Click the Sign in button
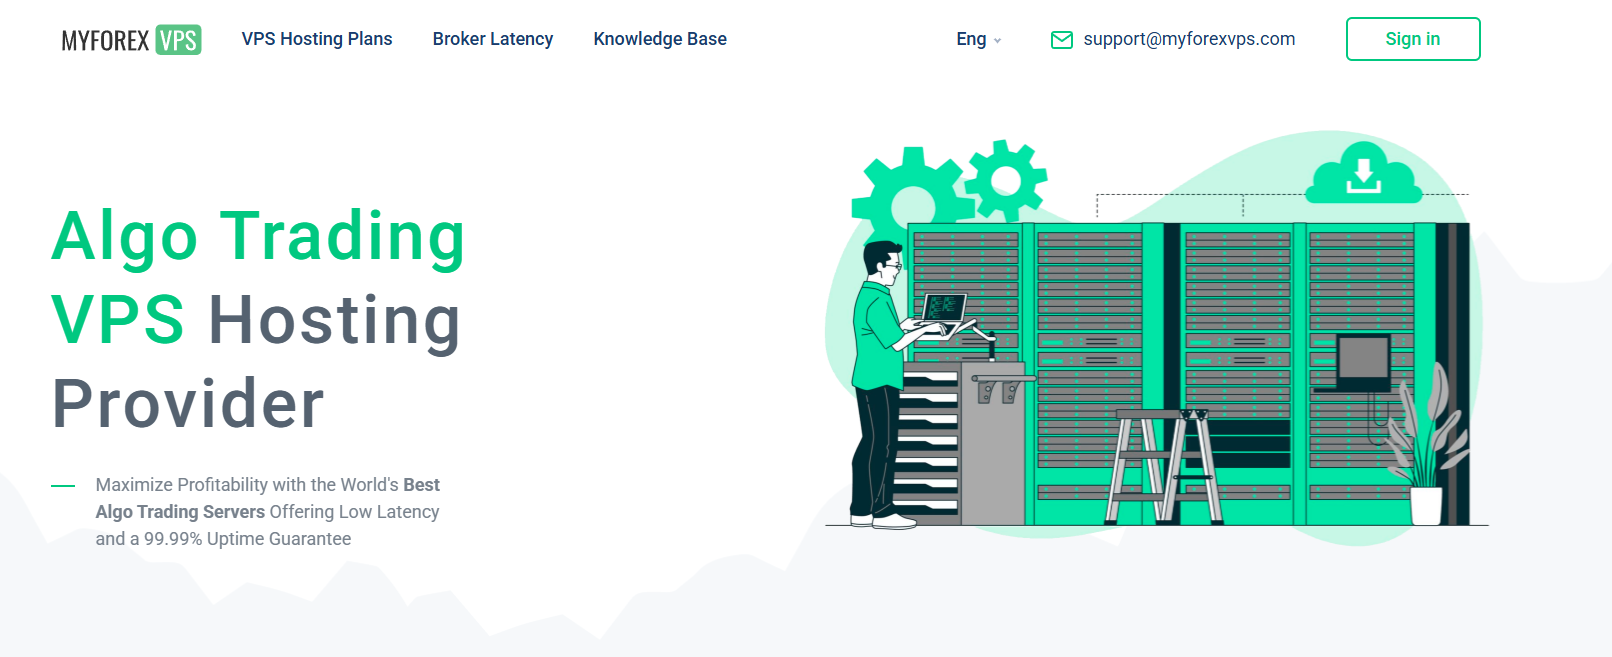The width and height of the screenshot is (1612, 657). click(1413, 39)
